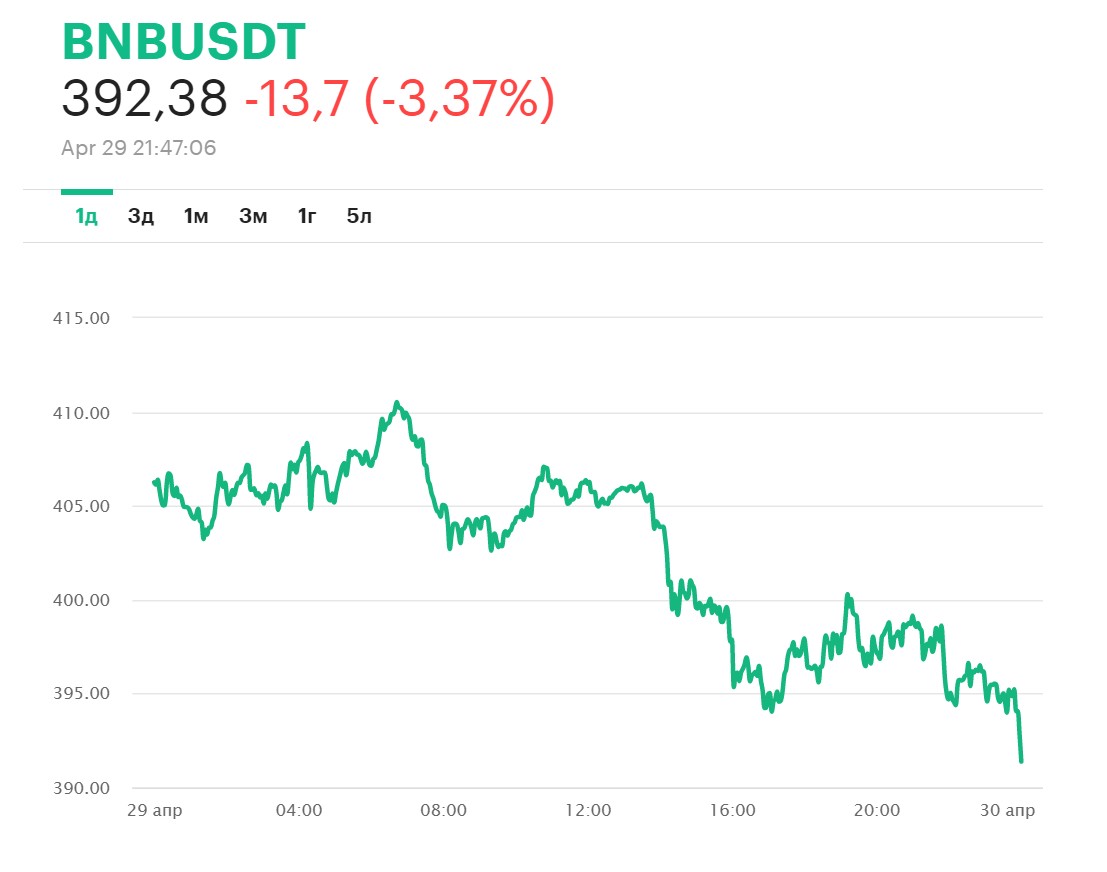Click the 400.00 price axis label
This screenshot has height=872, width=1107.
[x=81, y=601]
